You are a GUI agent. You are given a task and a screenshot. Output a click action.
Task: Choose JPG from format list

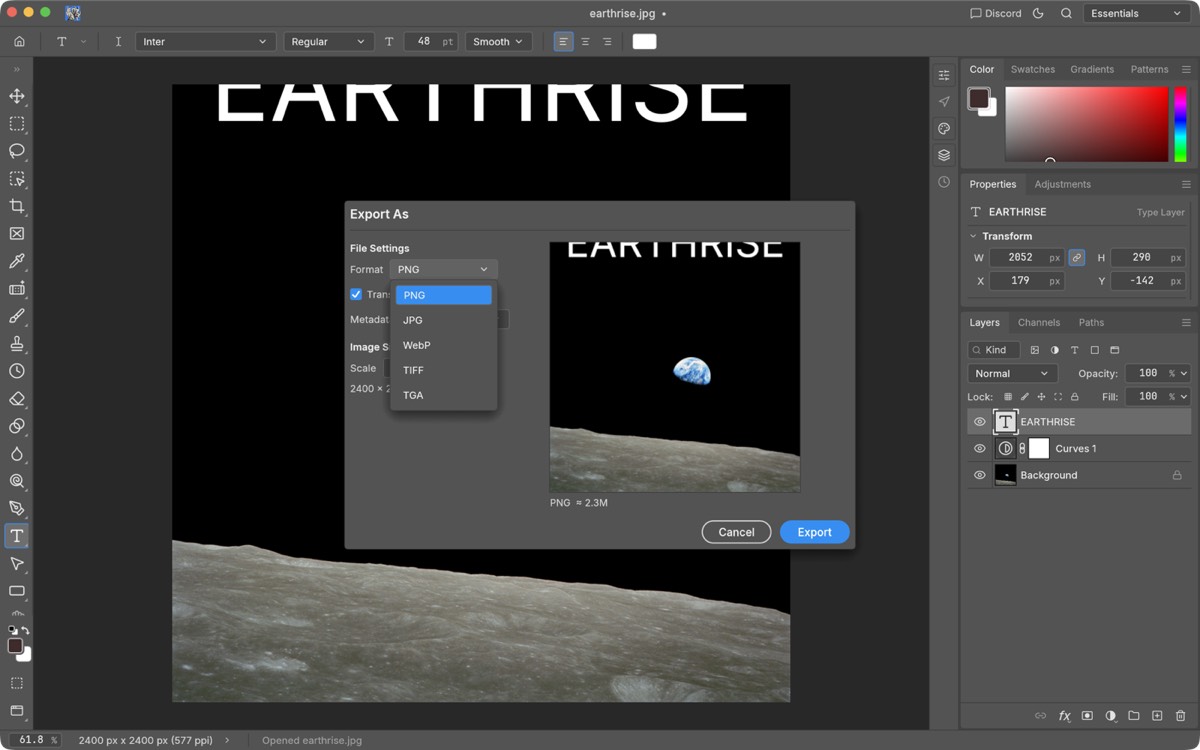tap(444, 320)
